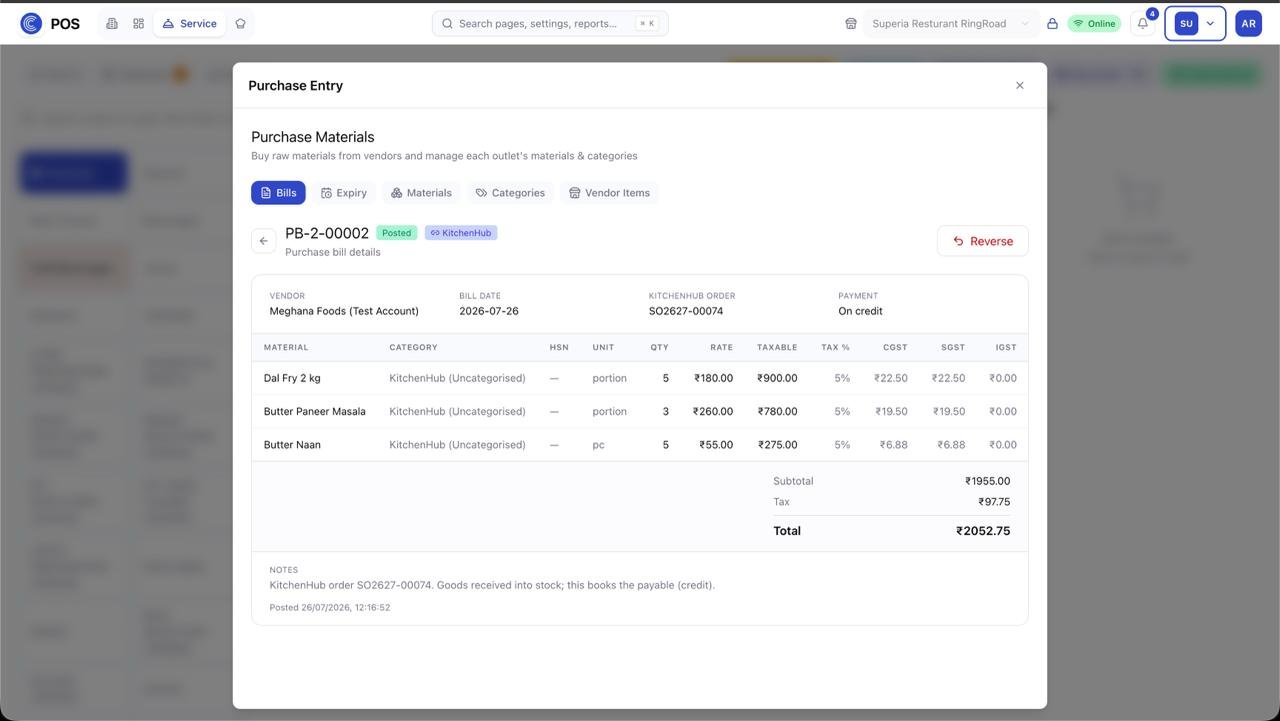
Task: Click the ₹780.00 taxable amount
Action: [777, 411]
